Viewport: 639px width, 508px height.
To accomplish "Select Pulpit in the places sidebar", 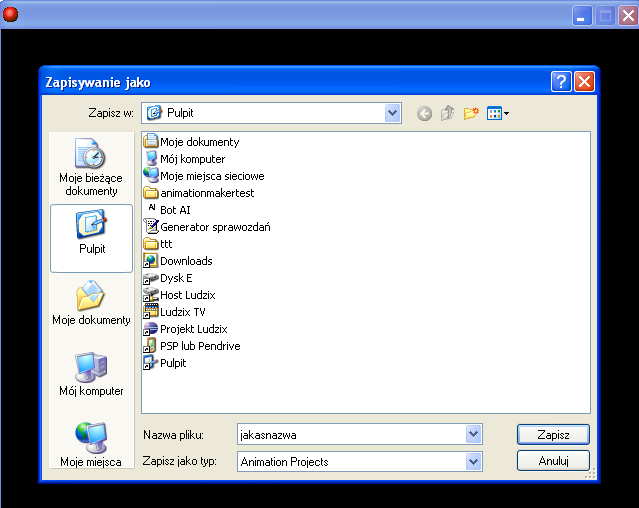I will click(91, 236).
